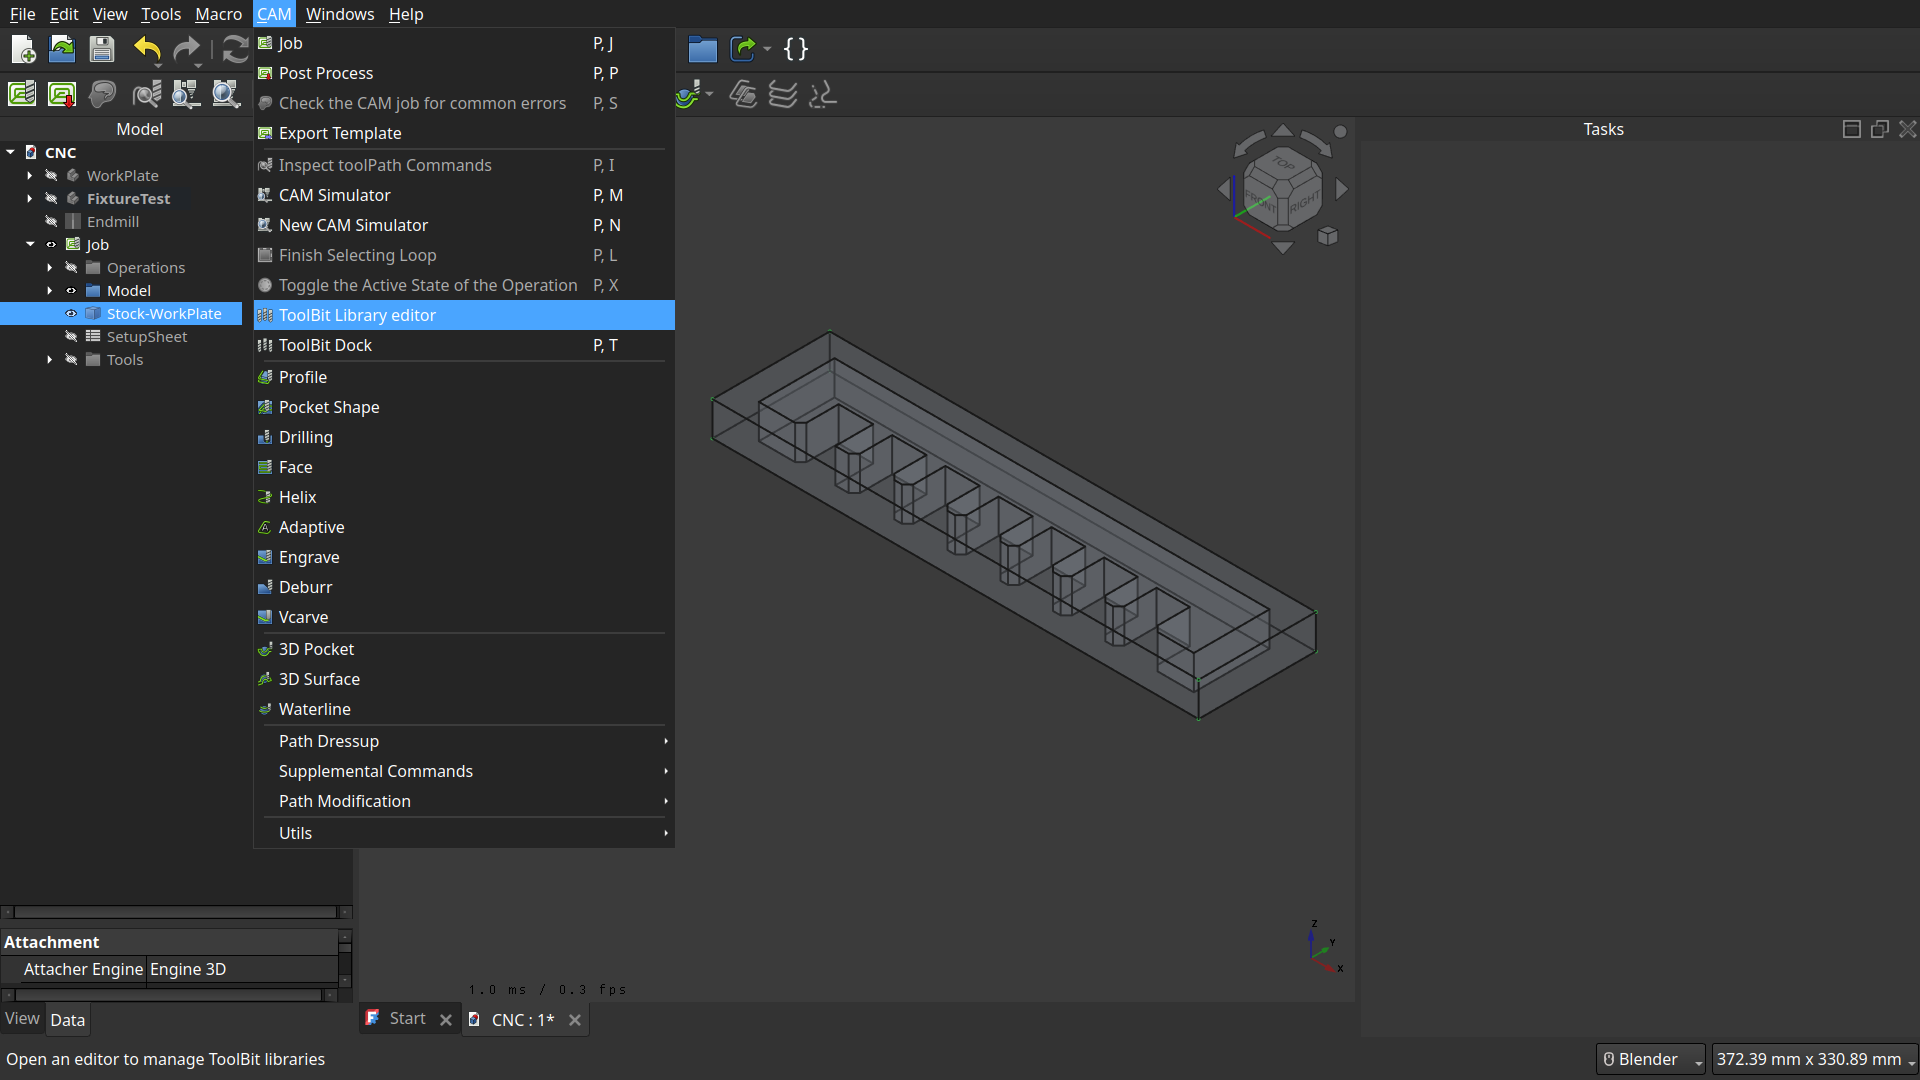Screen dimensions: 1920x1080
Task: Open the dimension units dropdown in status bar
Action: (x=1815, y=1059)
